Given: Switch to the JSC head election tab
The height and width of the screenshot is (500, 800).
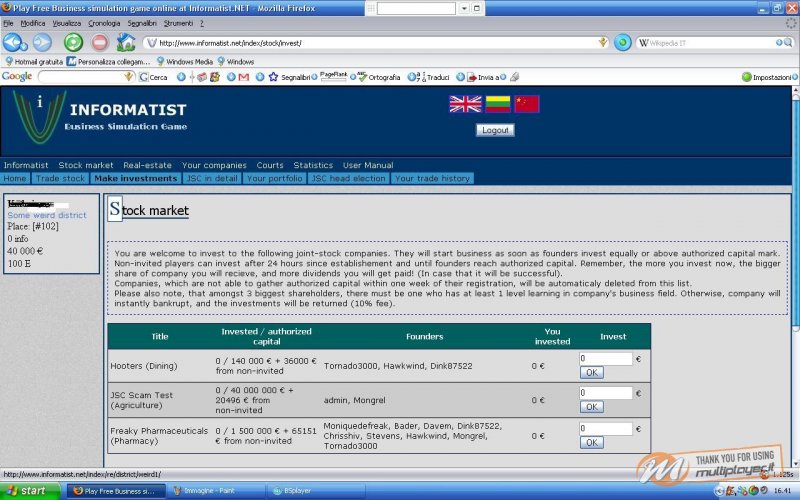Looking at the screenshot, I should [348, 179].
